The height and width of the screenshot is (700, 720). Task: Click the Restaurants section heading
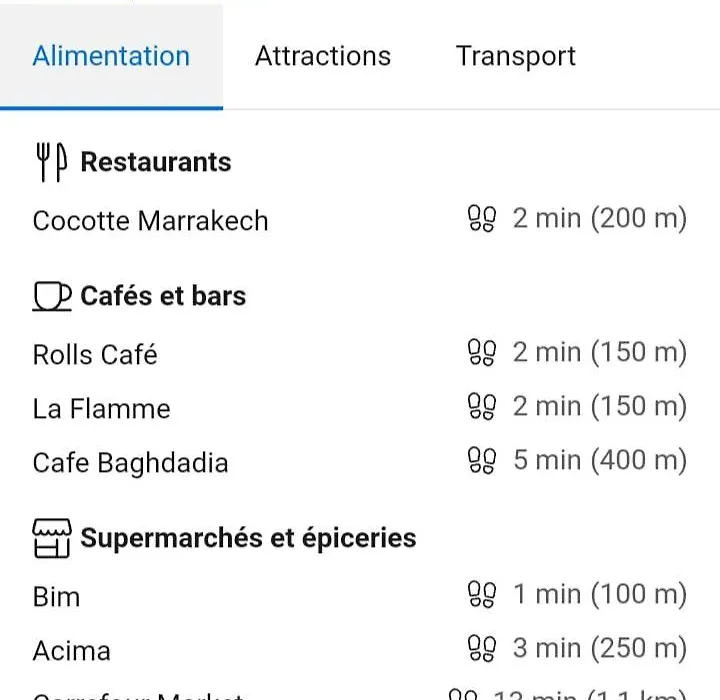[156, 162]
